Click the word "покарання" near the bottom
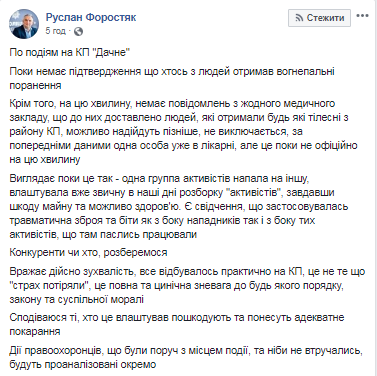This screenshot has height=376, width=377. coord(35,332)
